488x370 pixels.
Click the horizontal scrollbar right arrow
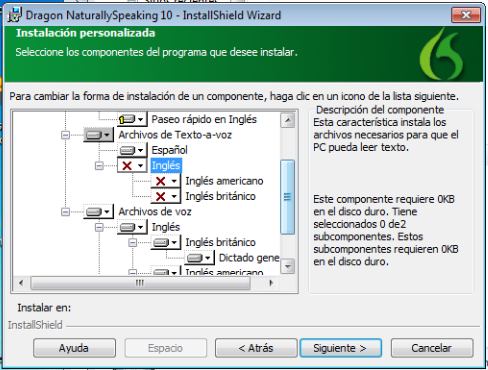point(271,283)
